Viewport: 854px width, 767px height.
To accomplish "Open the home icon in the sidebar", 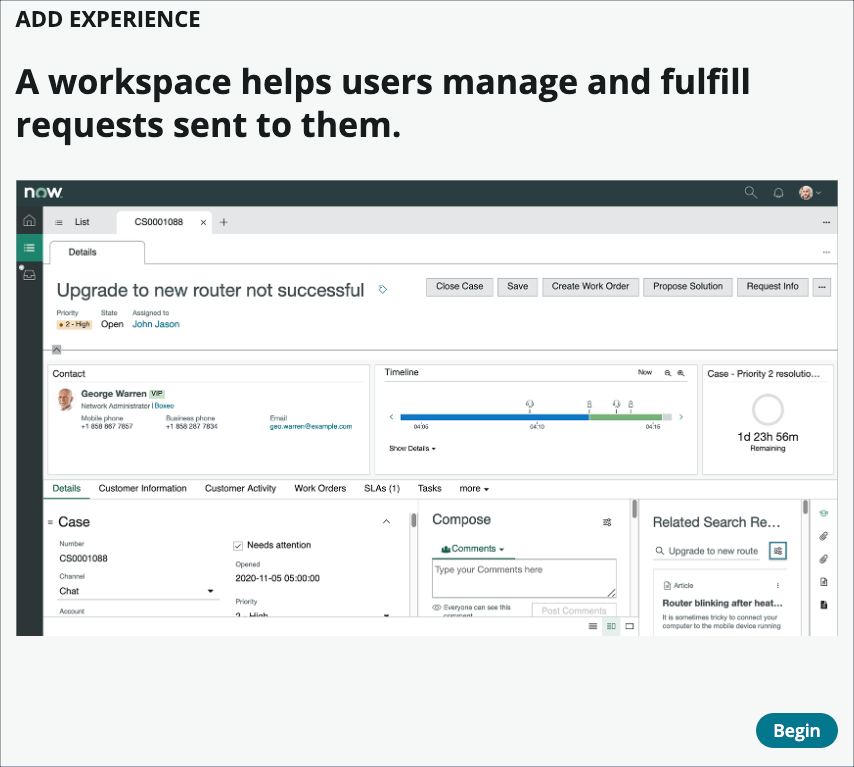I will coord(29,219).
